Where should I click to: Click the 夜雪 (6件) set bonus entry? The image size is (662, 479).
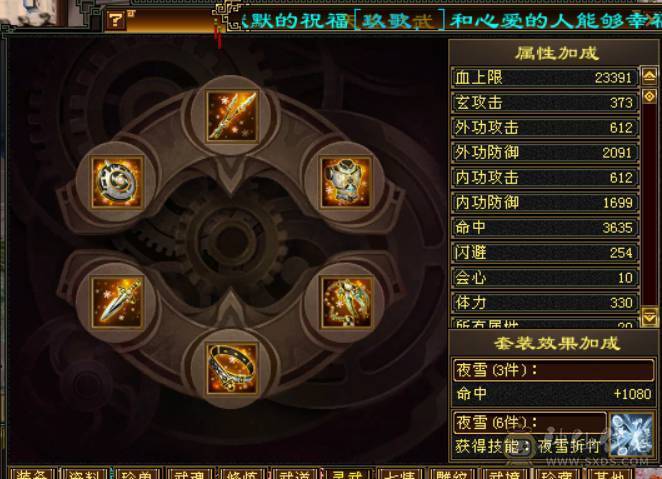point(529,422)
